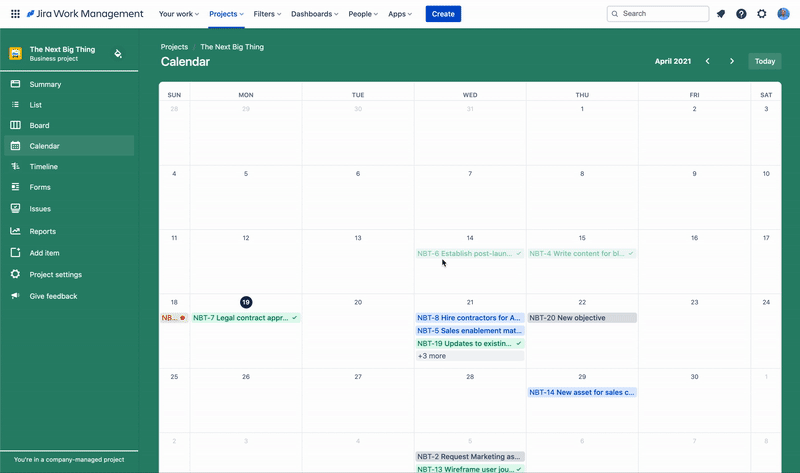The image size is (800, 473).
Task: Open the help question mark icon
Action: tap(741, 14)
